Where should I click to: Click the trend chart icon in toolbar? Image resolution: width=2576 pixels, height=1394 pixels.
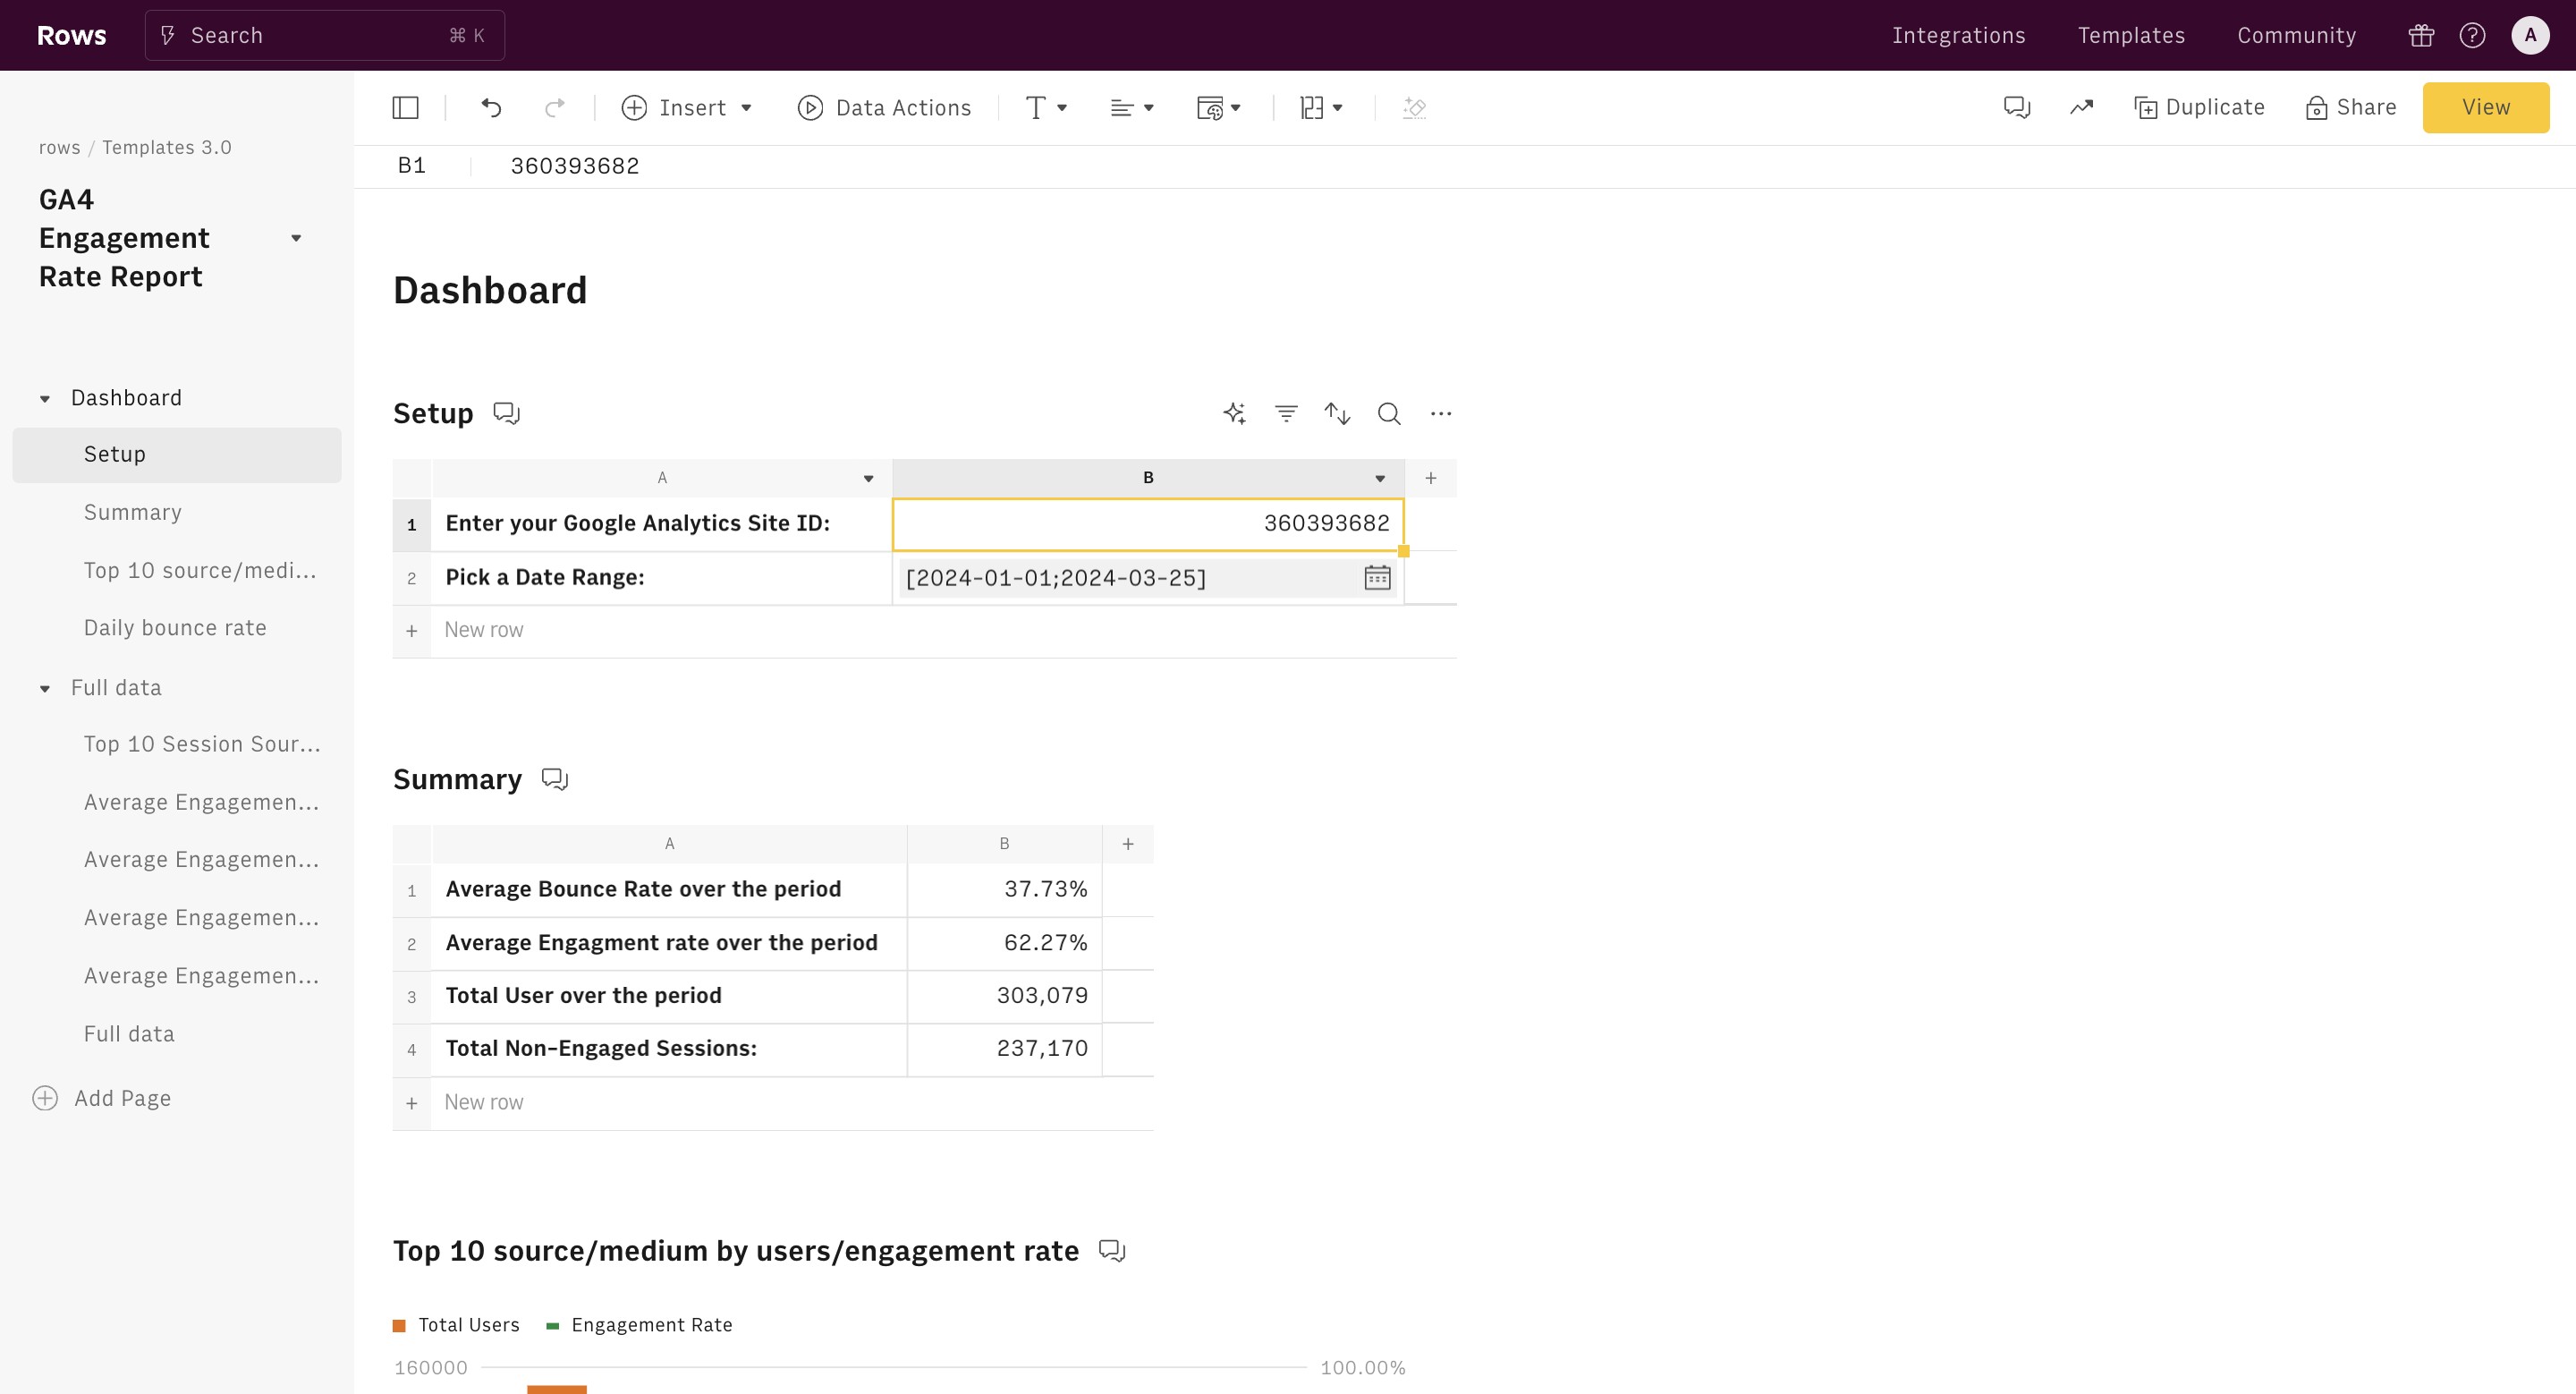click(x=2081, y=108)
